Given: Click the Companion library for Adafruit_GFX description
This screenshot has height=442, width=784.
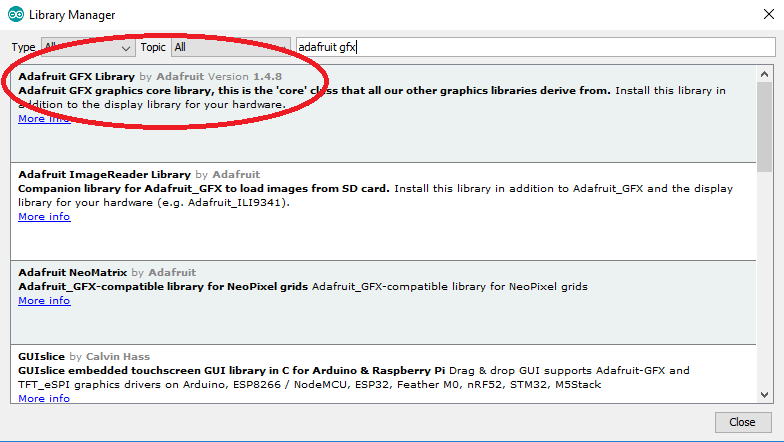Looking at the screenshot, I should 204,188.
